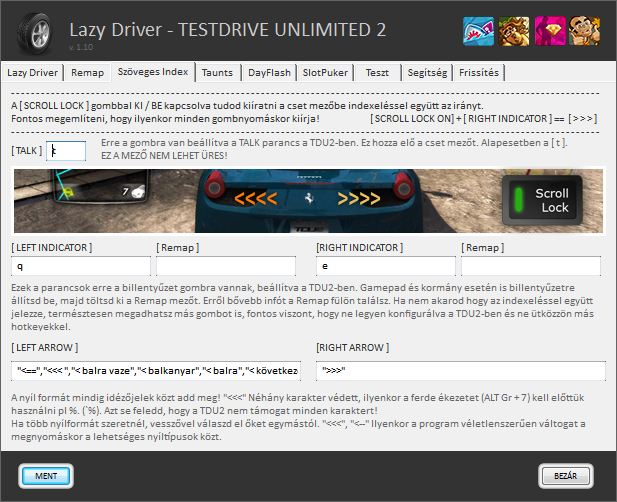Switch to the Teszt tab

[377, 73]
